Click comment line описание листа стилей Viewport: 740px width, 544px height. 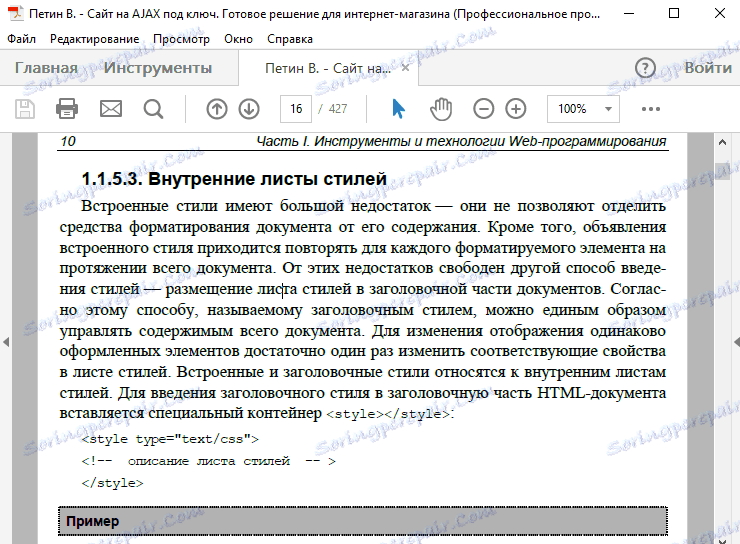[209, 461]
